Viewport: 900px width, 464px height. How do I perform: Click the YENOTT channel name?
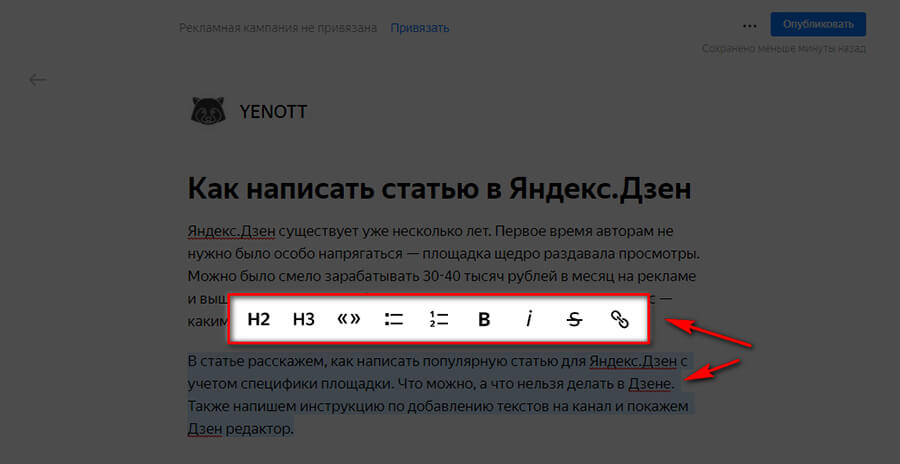point(273,112)
